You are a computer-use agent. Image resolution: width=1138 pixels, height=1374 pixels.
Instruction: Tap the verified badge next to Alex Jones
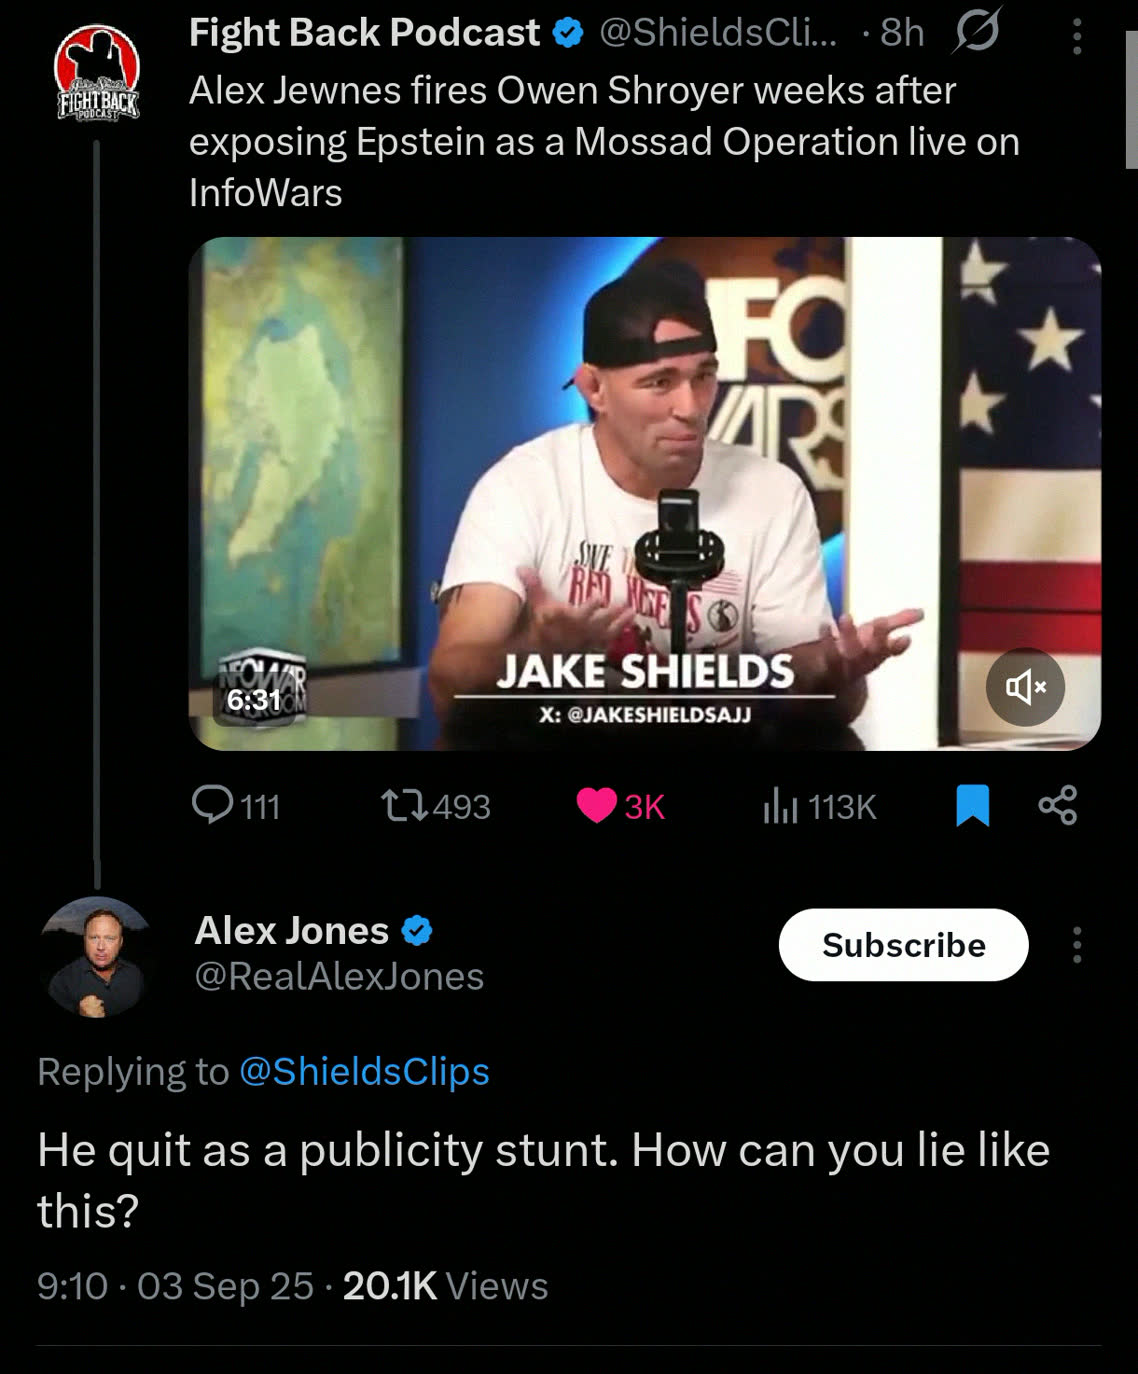click(417, 931)
